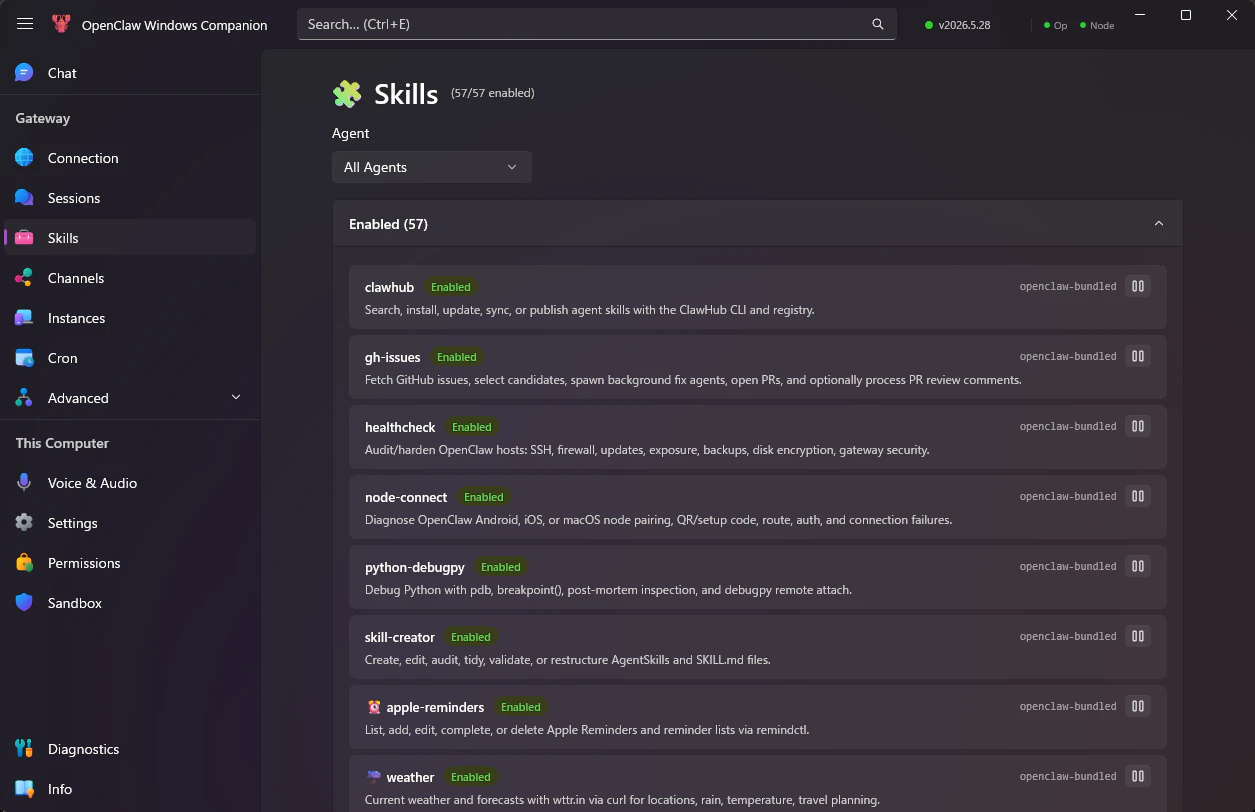Pause the apple-reminders skill
The width and height of the screenshot is (1255, 812).
(x=1137, y=706)
